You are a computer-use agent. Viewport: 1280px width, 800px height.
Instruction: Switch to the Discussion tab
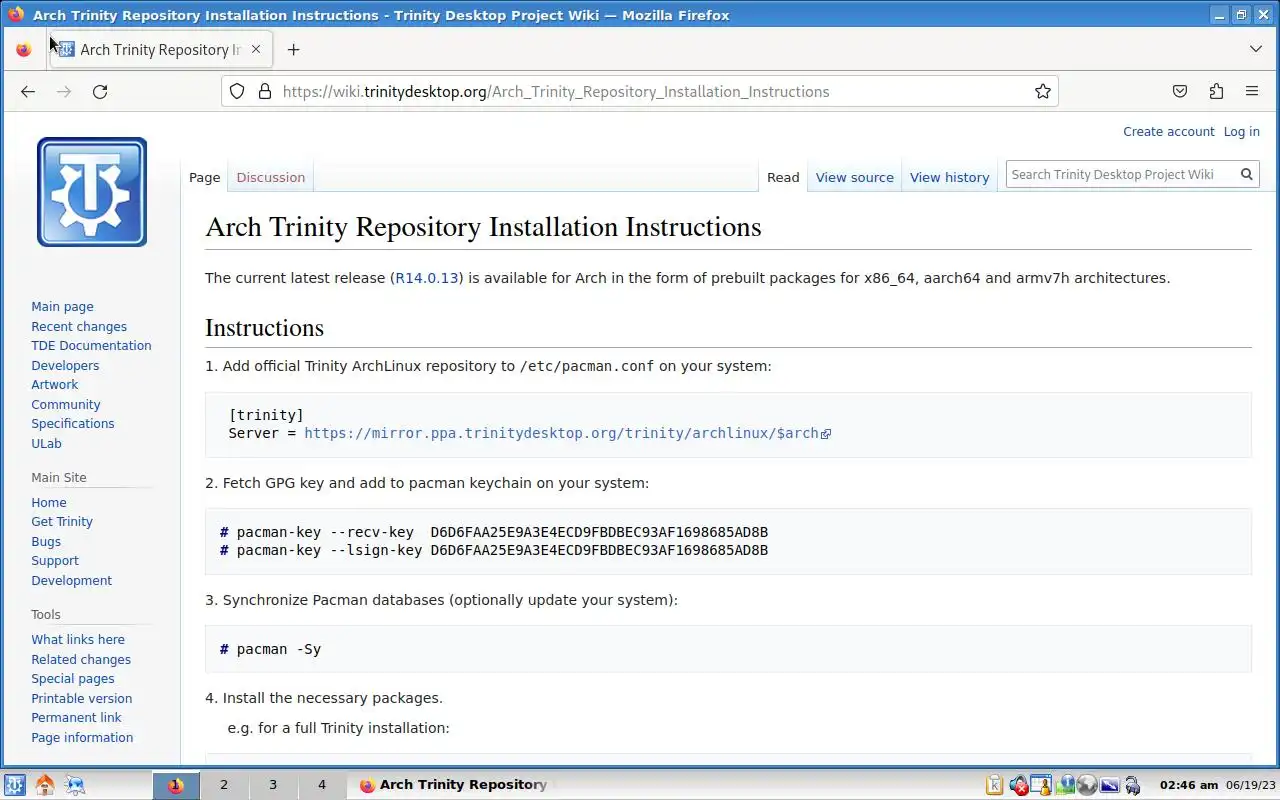271,177
